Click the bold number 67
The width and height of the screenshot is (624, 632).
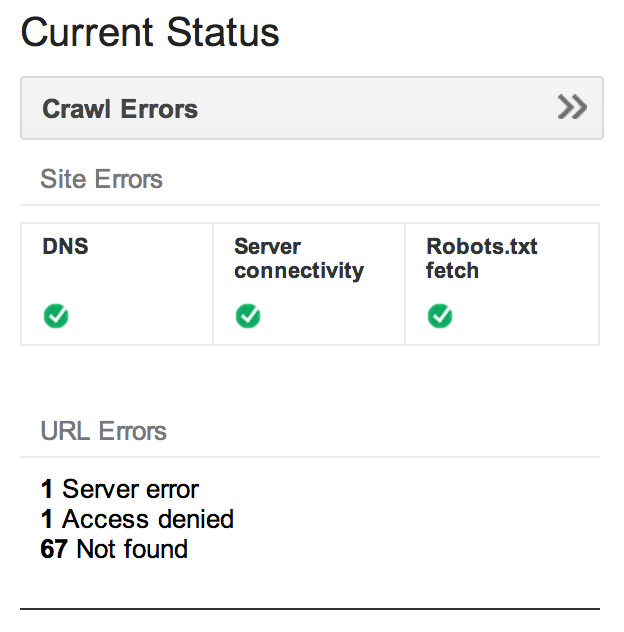tap(54, 549)
